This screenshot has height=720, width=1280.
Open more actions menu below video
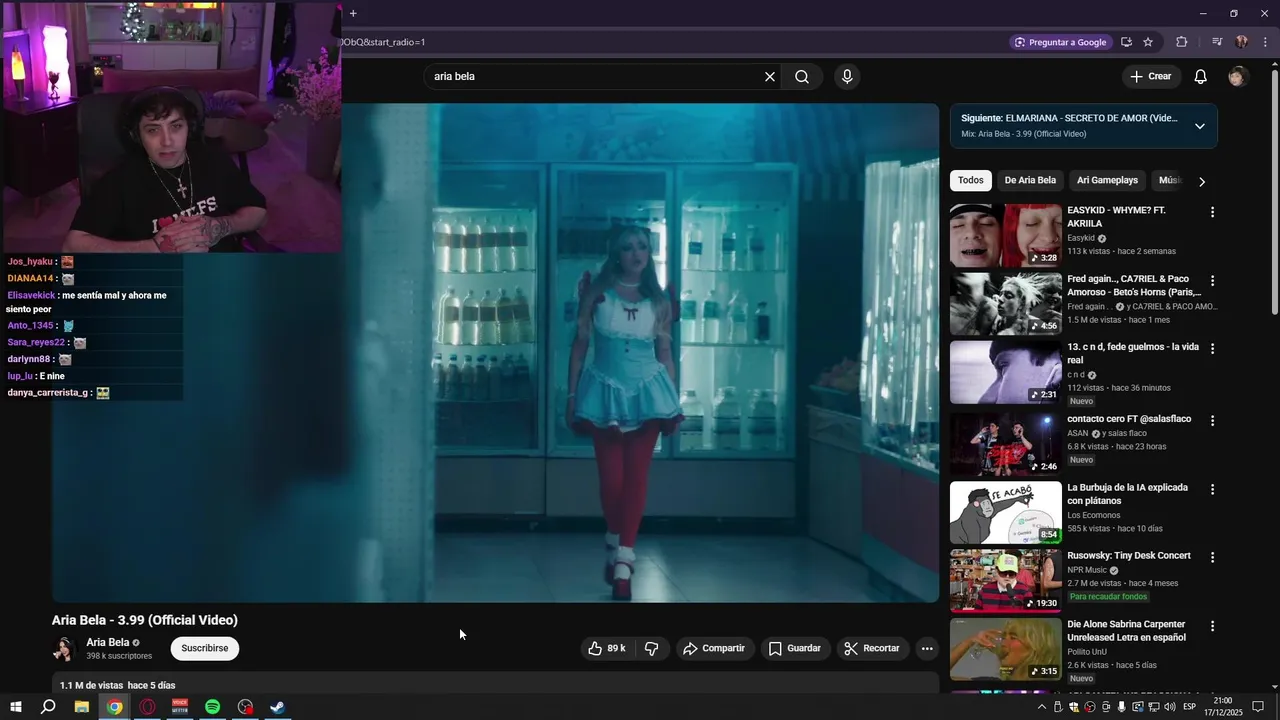(927, 649)
